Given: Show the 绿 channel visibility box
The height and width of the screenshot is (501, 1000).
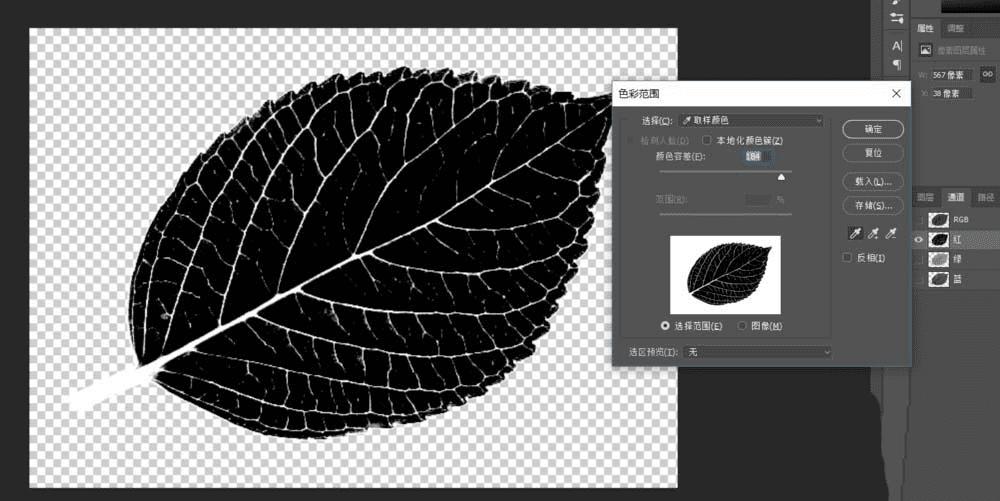Looking at the screenshot, I should click(x=919, y=259).
